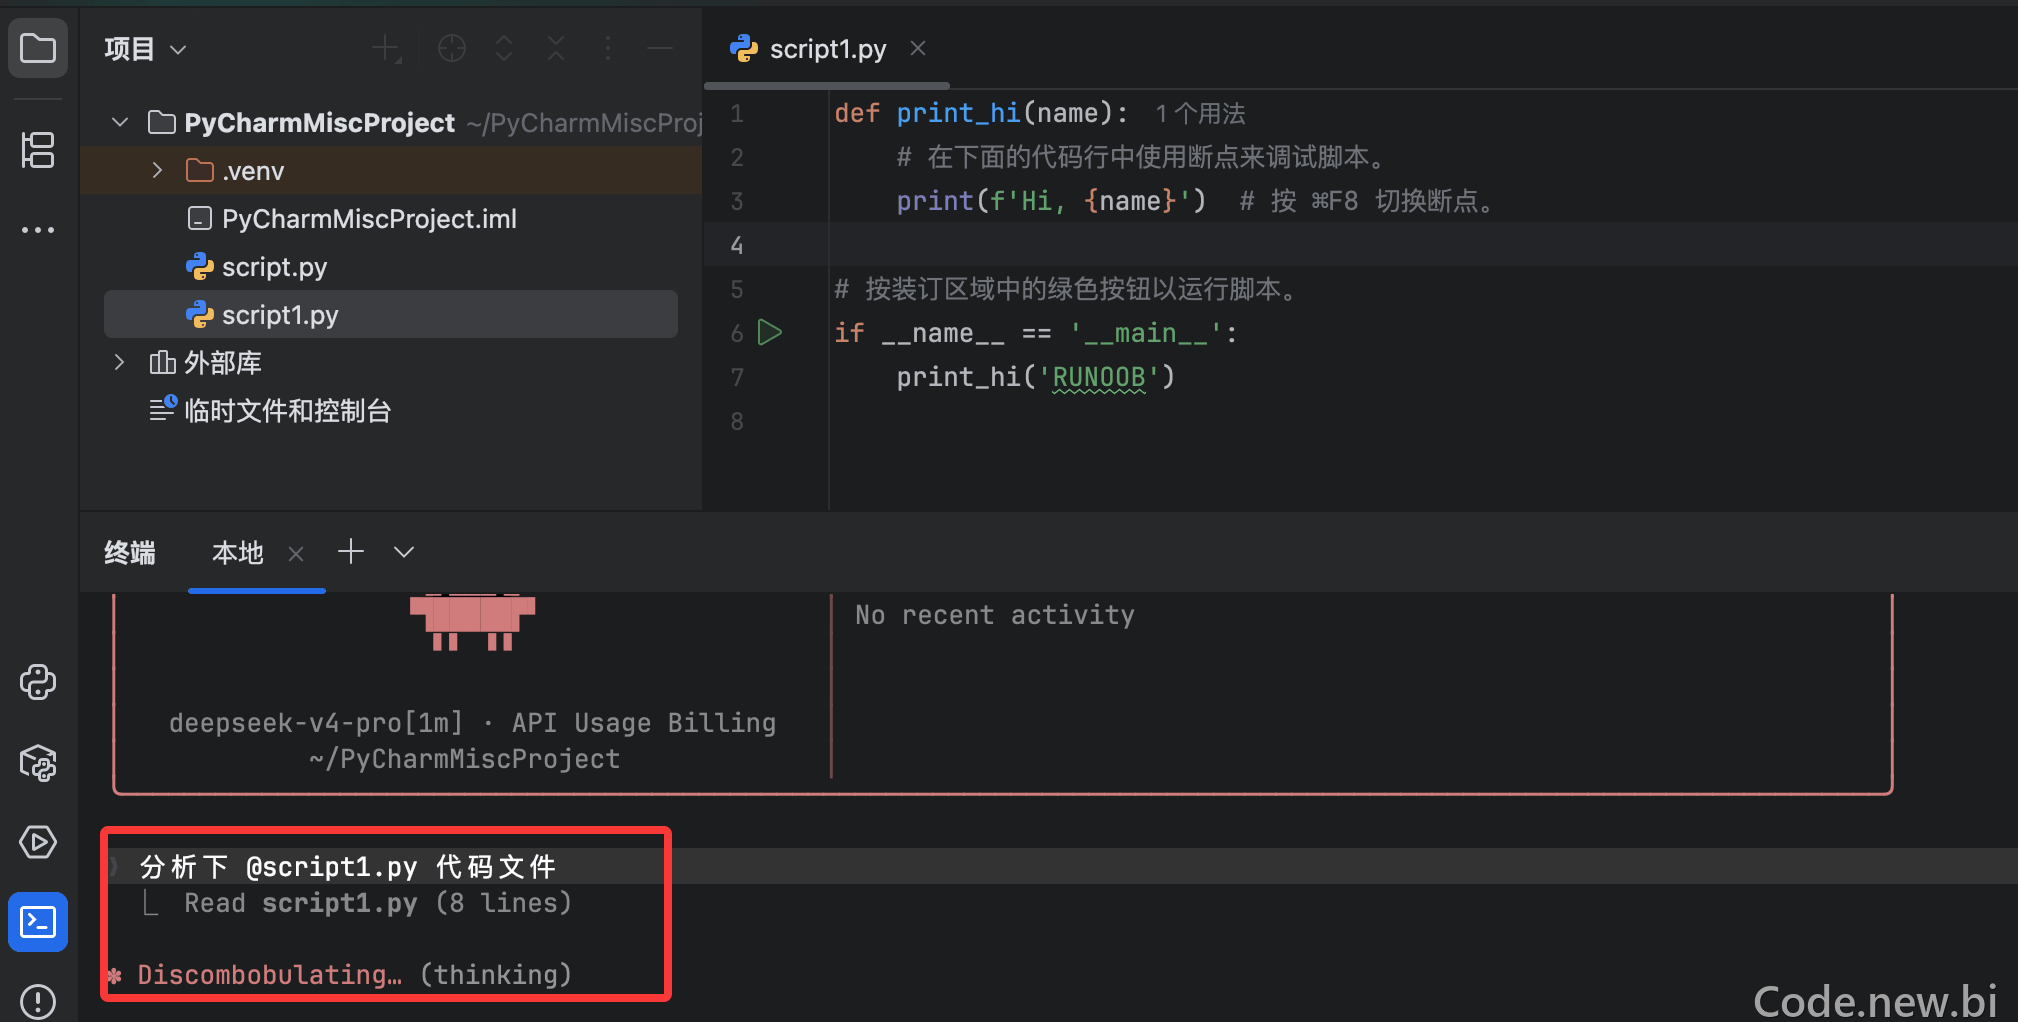Image resolution: width=2018 pixels, height=1022 pixels.
Task: Select the .venv folder row
Action: 391,170
